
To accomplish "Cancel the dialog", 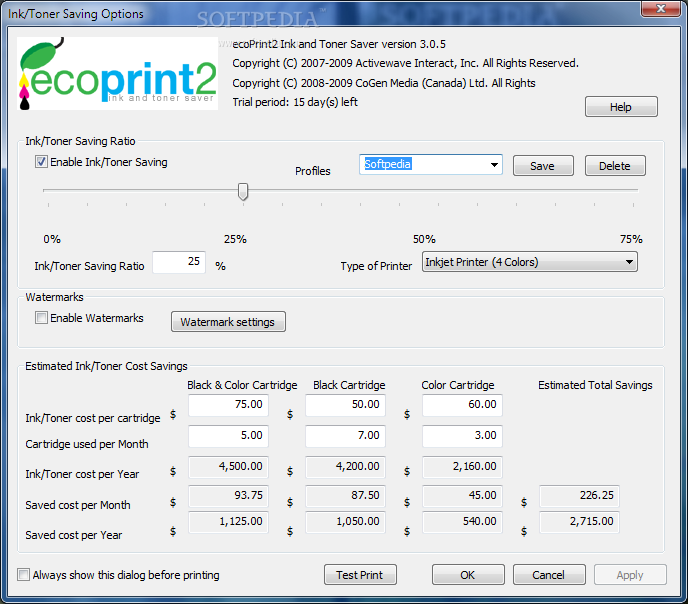I will pos(549,575).
